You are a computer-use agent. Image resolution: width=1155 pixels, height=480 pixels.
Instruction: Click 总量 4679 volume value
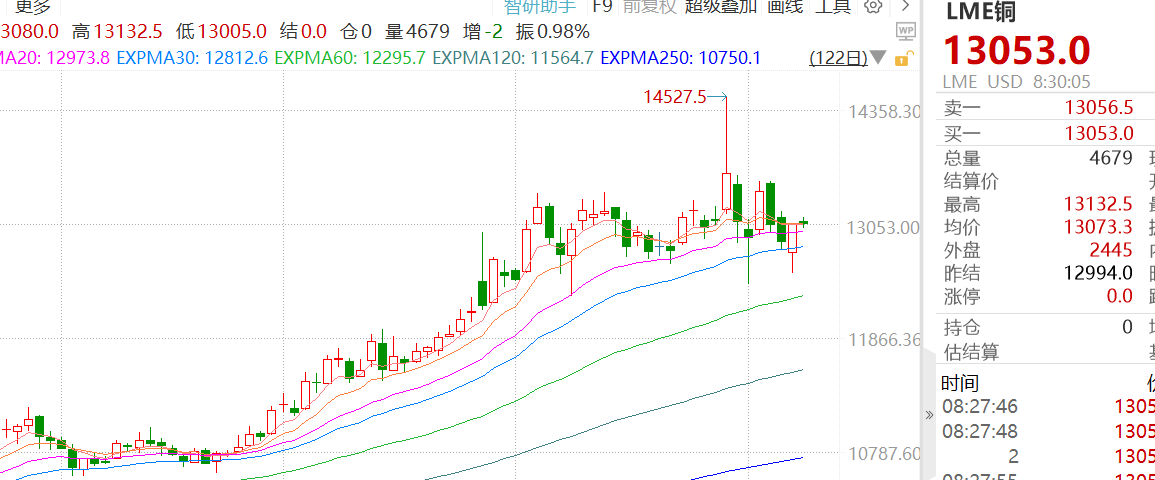[1111, 158]
